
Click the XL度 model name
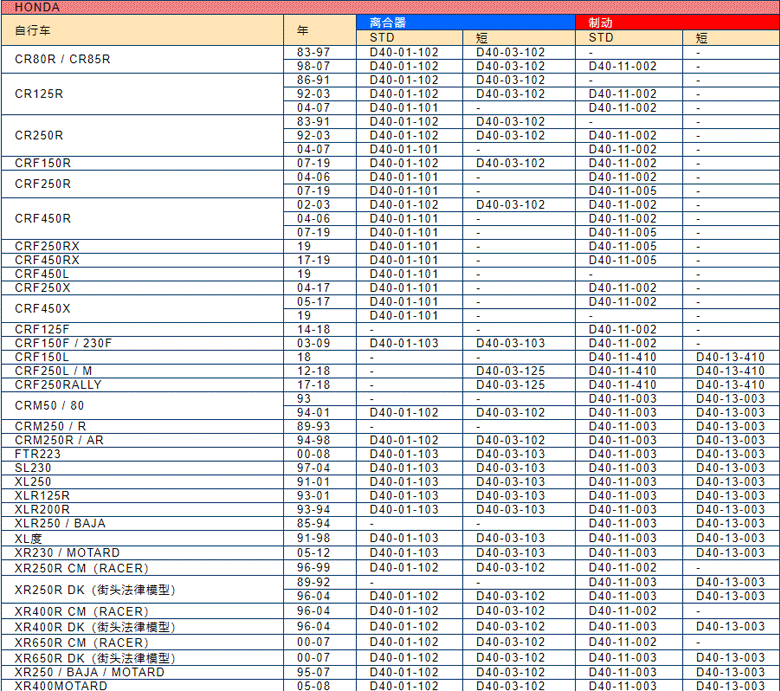(28, 538)
